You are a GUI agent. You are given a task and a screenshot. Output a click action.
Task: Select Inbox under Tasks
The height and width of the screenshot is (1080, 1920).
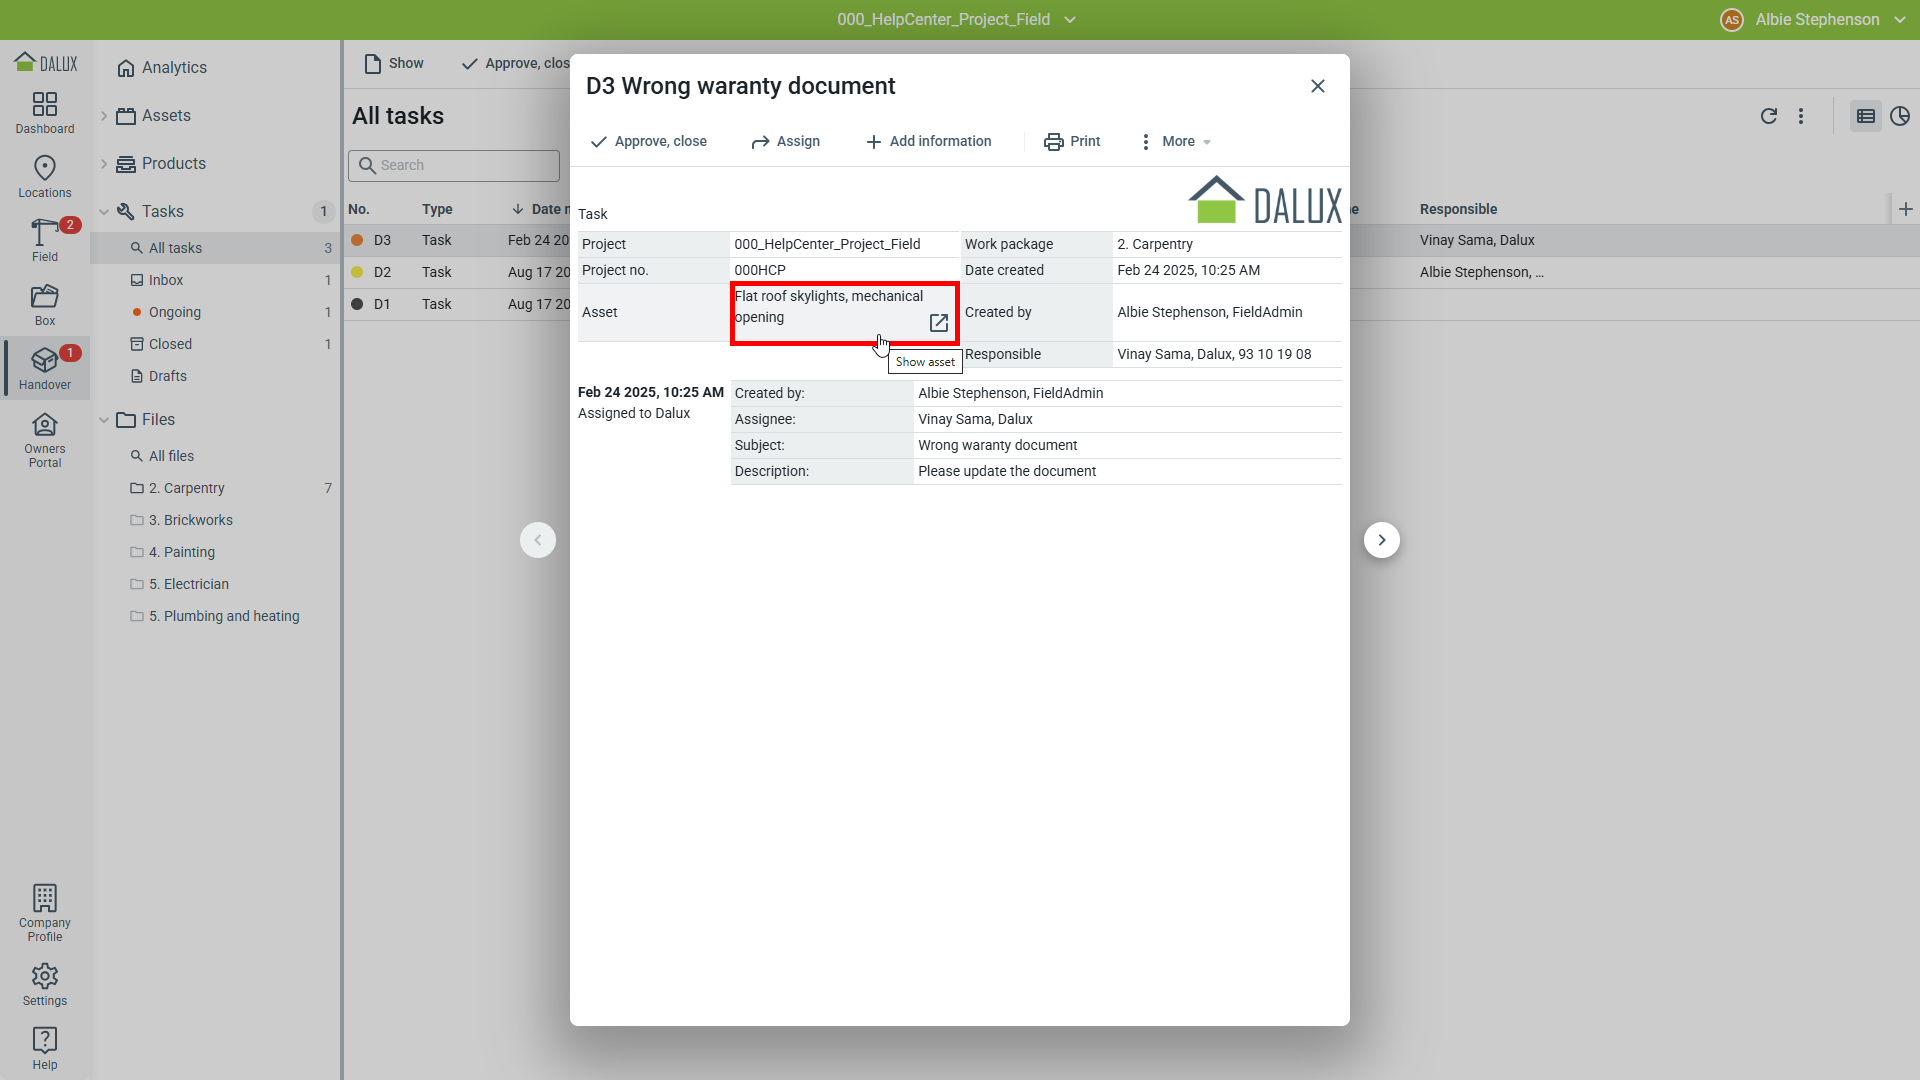click(166, 280)
